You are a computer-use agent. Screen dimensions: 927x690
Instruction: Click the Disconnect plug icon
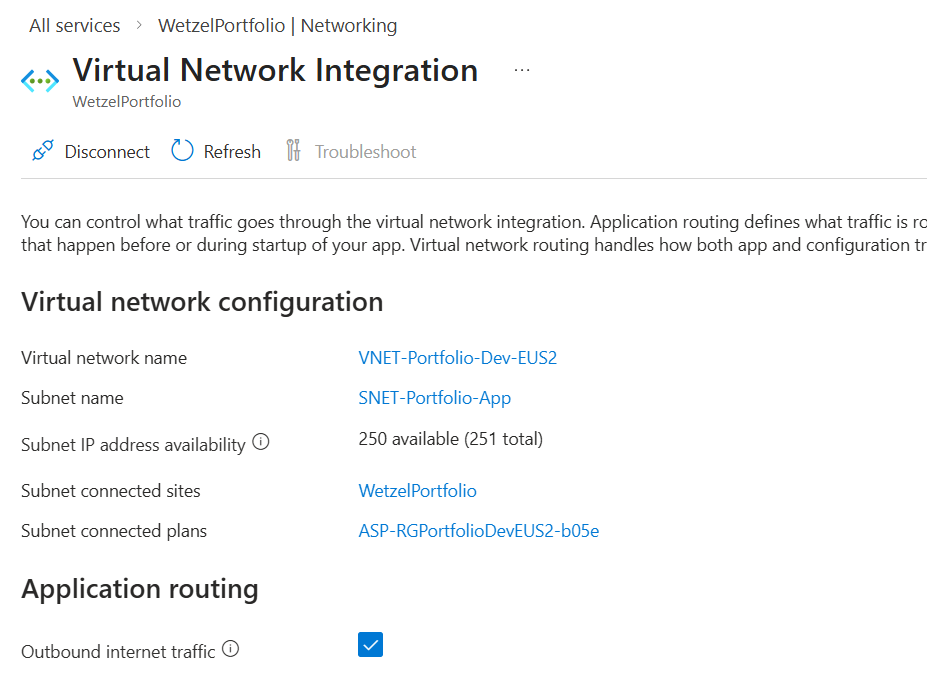coord(42,151)
